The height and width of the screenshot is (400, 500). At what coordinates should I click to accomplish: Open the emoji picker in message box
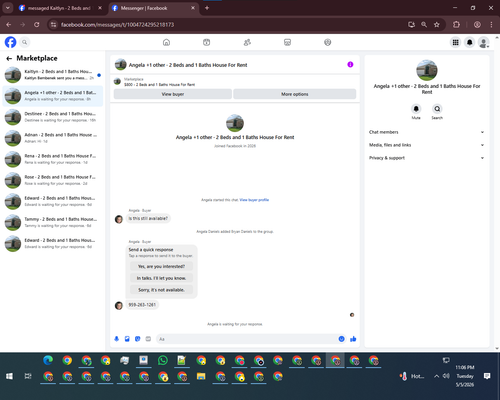341,339
